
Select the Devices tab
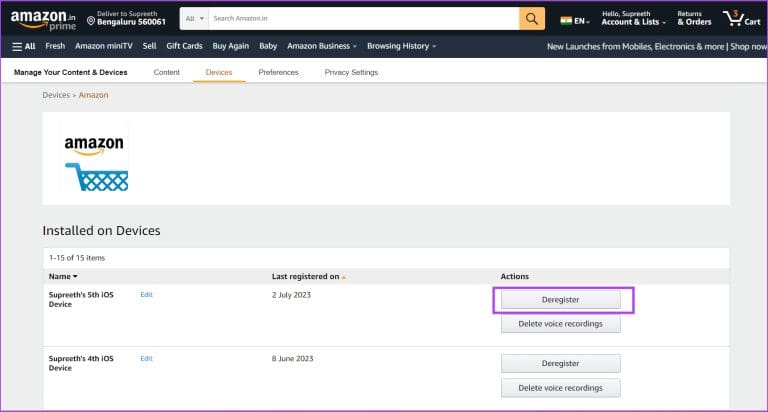coord(218,72)
